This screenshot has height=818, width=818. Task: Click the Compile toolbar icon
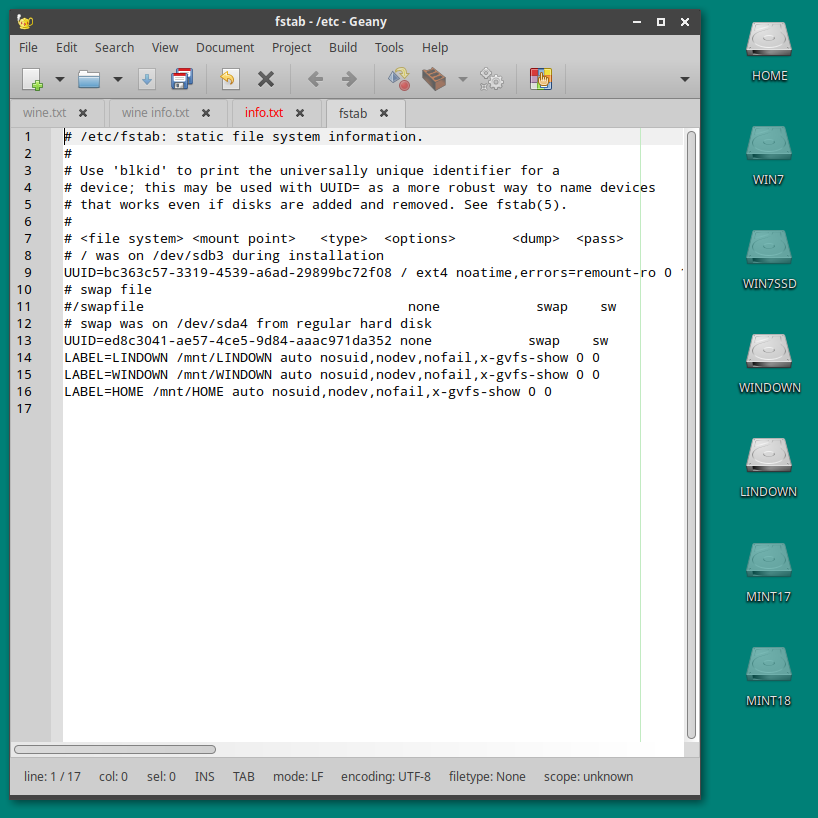point(398,79)
